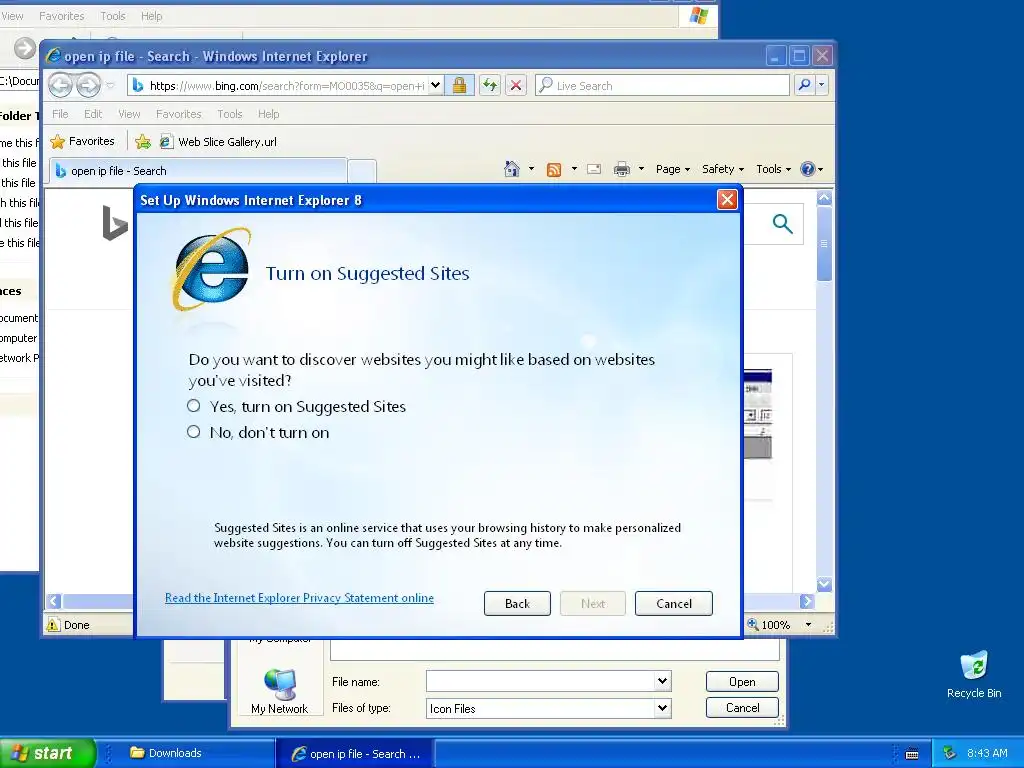Viewport: 1024px width, 768px height.
Task: Close the Set Up Internet Explorer 8 dialog
Action: coord(727,199)
